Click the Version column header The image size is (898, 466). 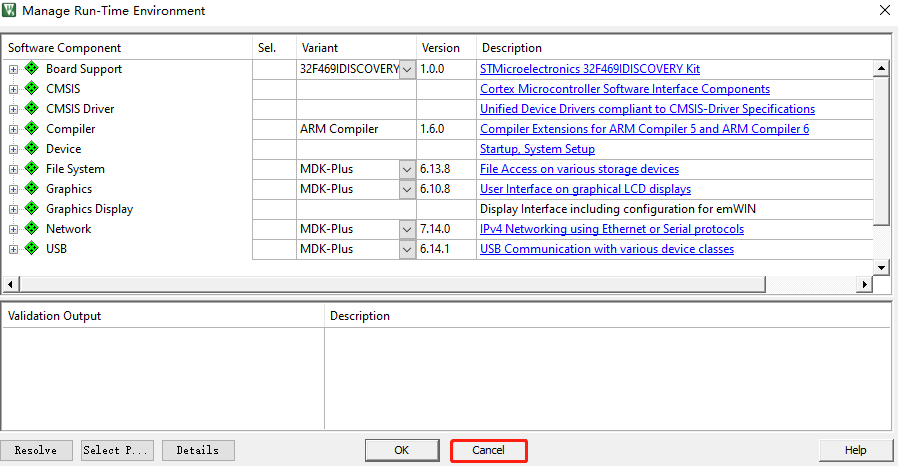[446, 48]
